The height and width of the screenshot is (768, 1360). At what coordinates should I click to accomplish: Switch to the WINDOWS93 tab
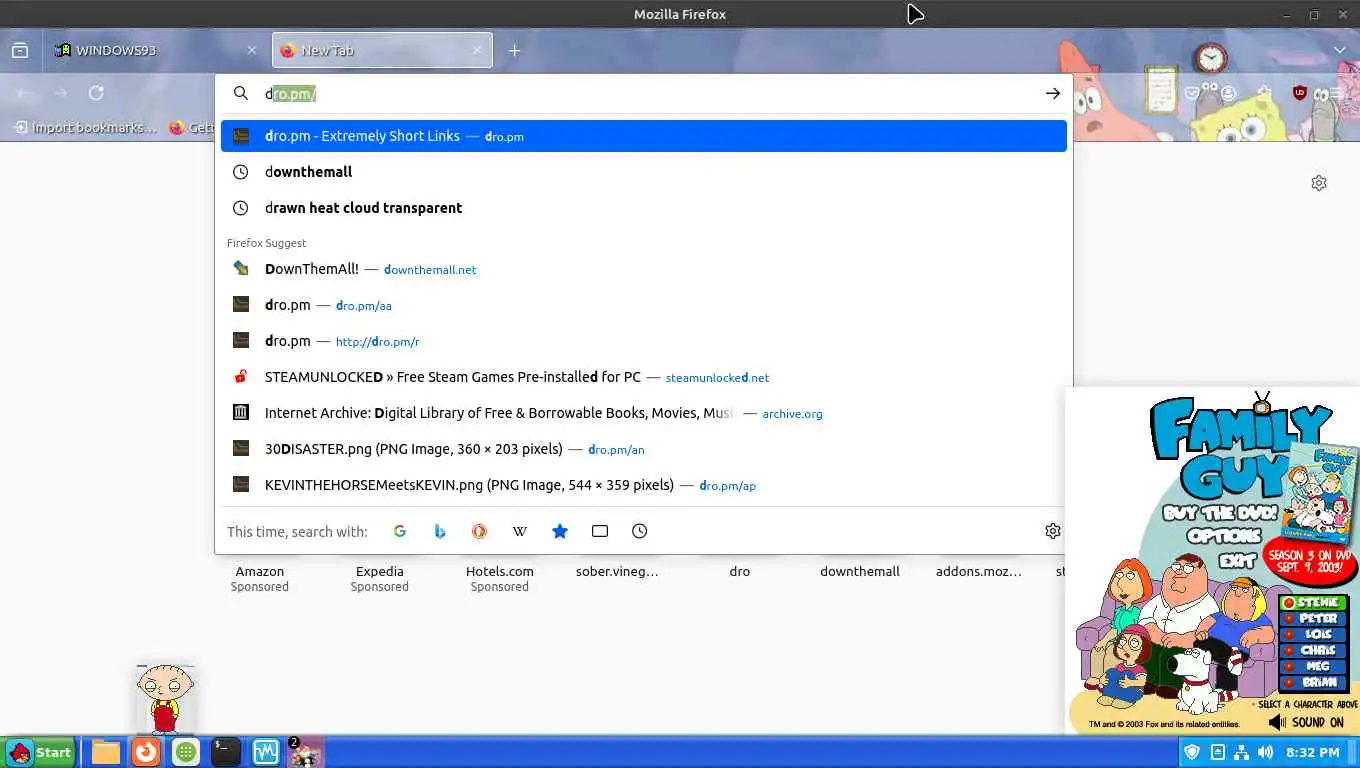pos(156,50)
